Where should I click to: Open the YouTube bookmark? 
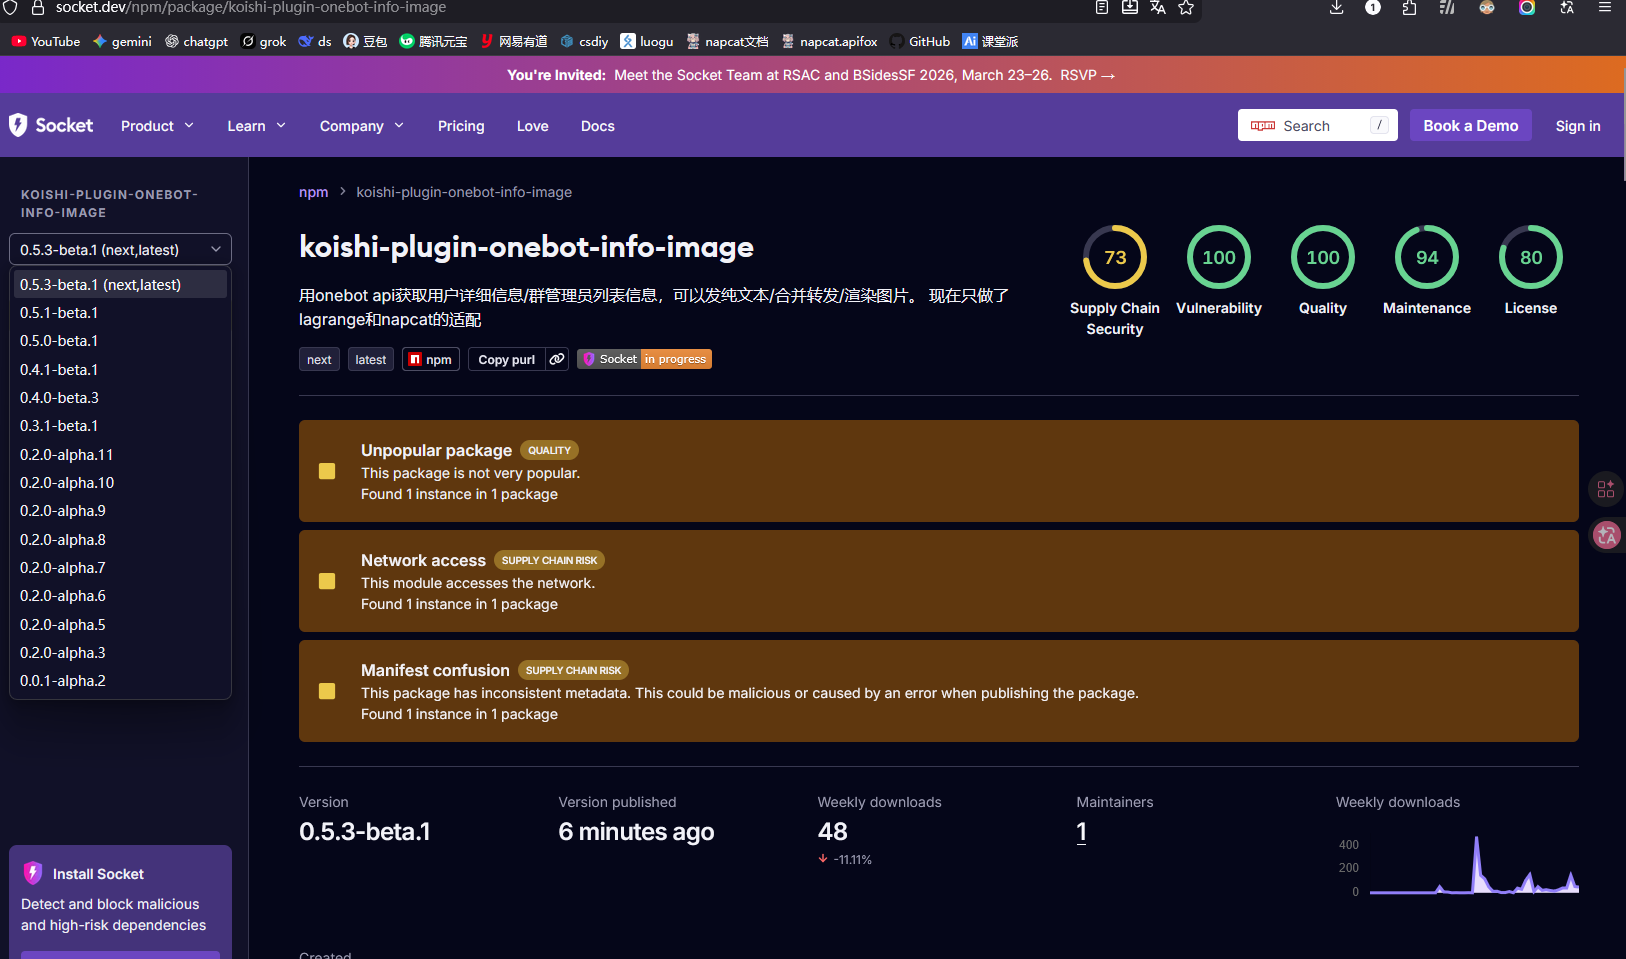click(46, 41)
